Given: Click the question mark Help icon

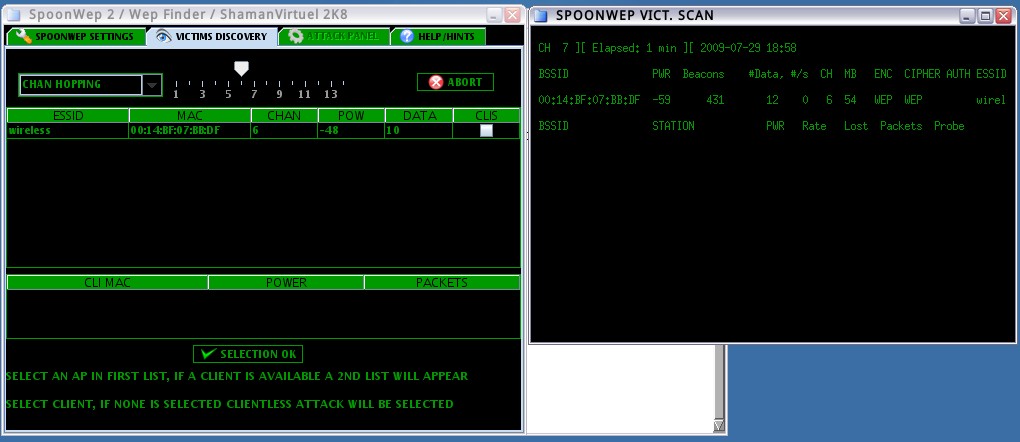Looking at the screenshot, I should click(407, 36).
